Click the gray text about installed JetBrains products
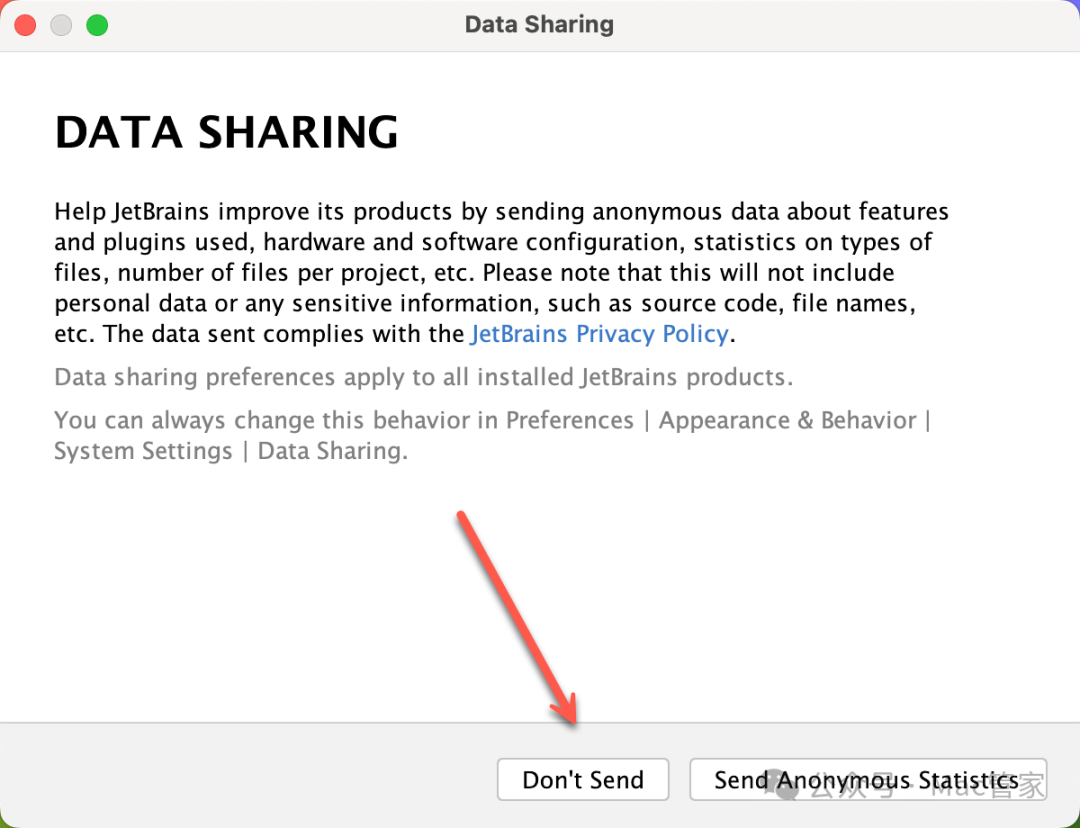Screen dimensions: 1080x828 [424, 377]
